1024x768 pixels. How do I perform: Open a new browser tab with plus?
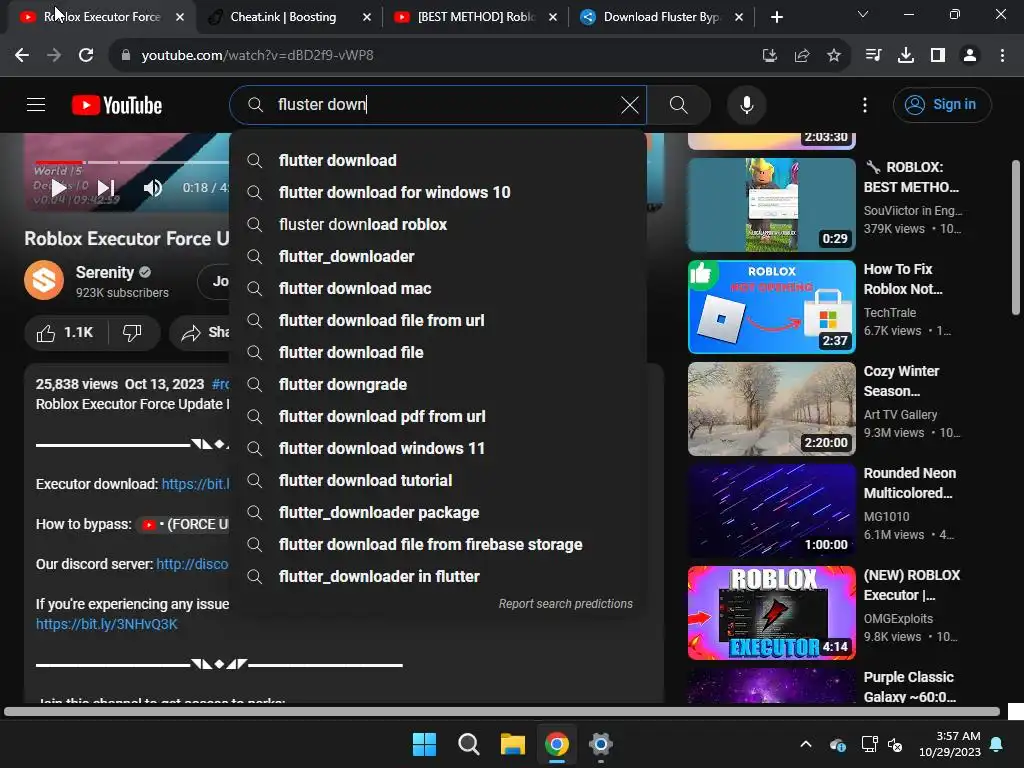776,17
